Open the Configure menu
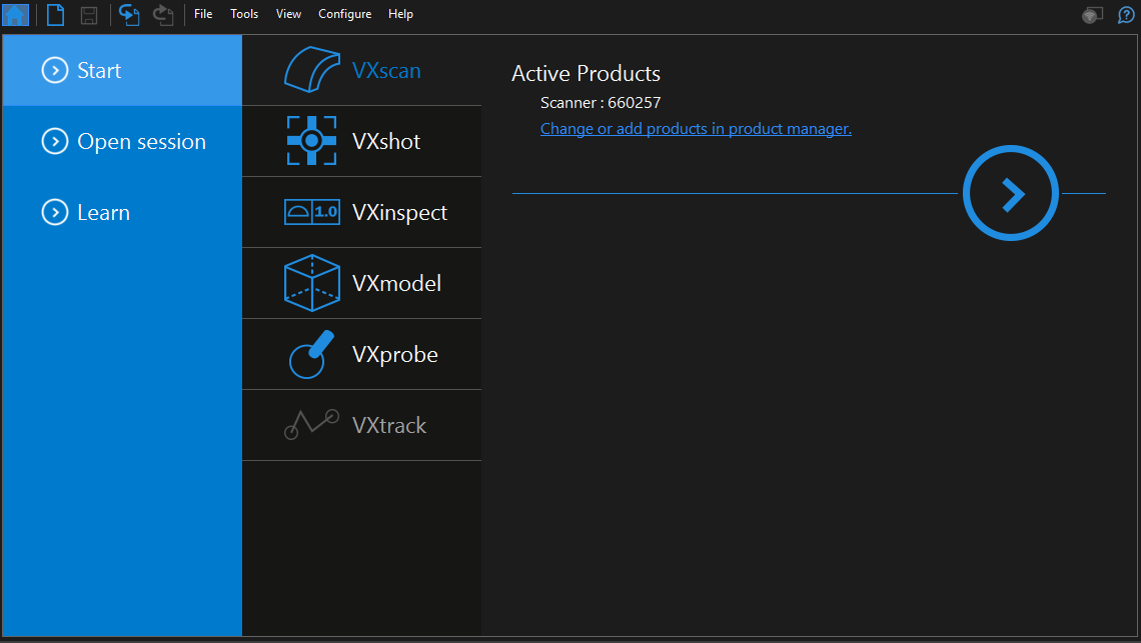 [x=345, y=14]
